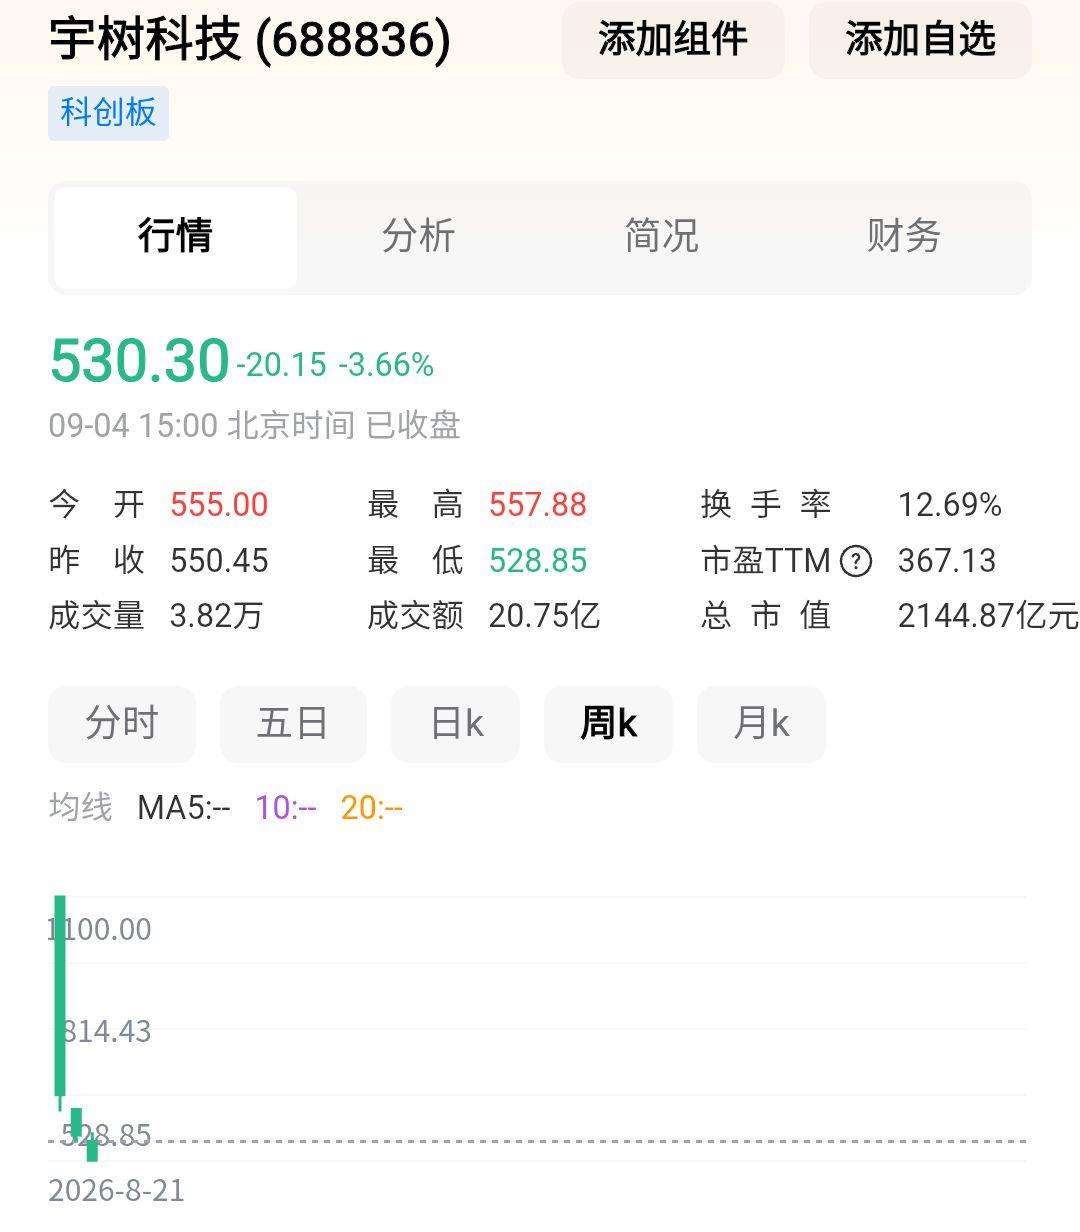Image resolution: width=1080 pixels, height=1232 pixels.
Task: Open the 分析 tab
Action: click(x=418, y=237)
